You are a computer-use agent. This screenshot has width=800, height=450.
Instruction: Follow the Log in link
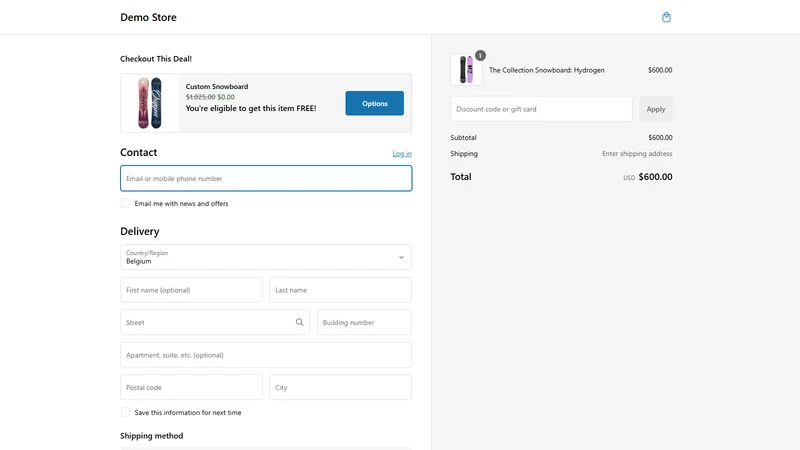click(x=402, y=154)
